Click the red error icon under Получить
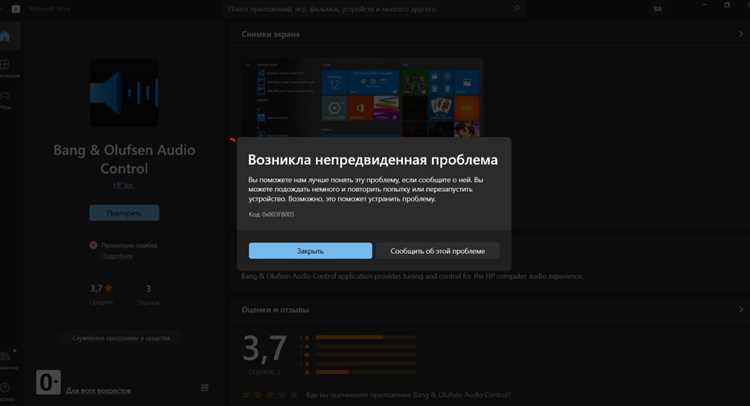Image resolution: width=750 pixels, height=406 pixels. click(x=93, y=245)
